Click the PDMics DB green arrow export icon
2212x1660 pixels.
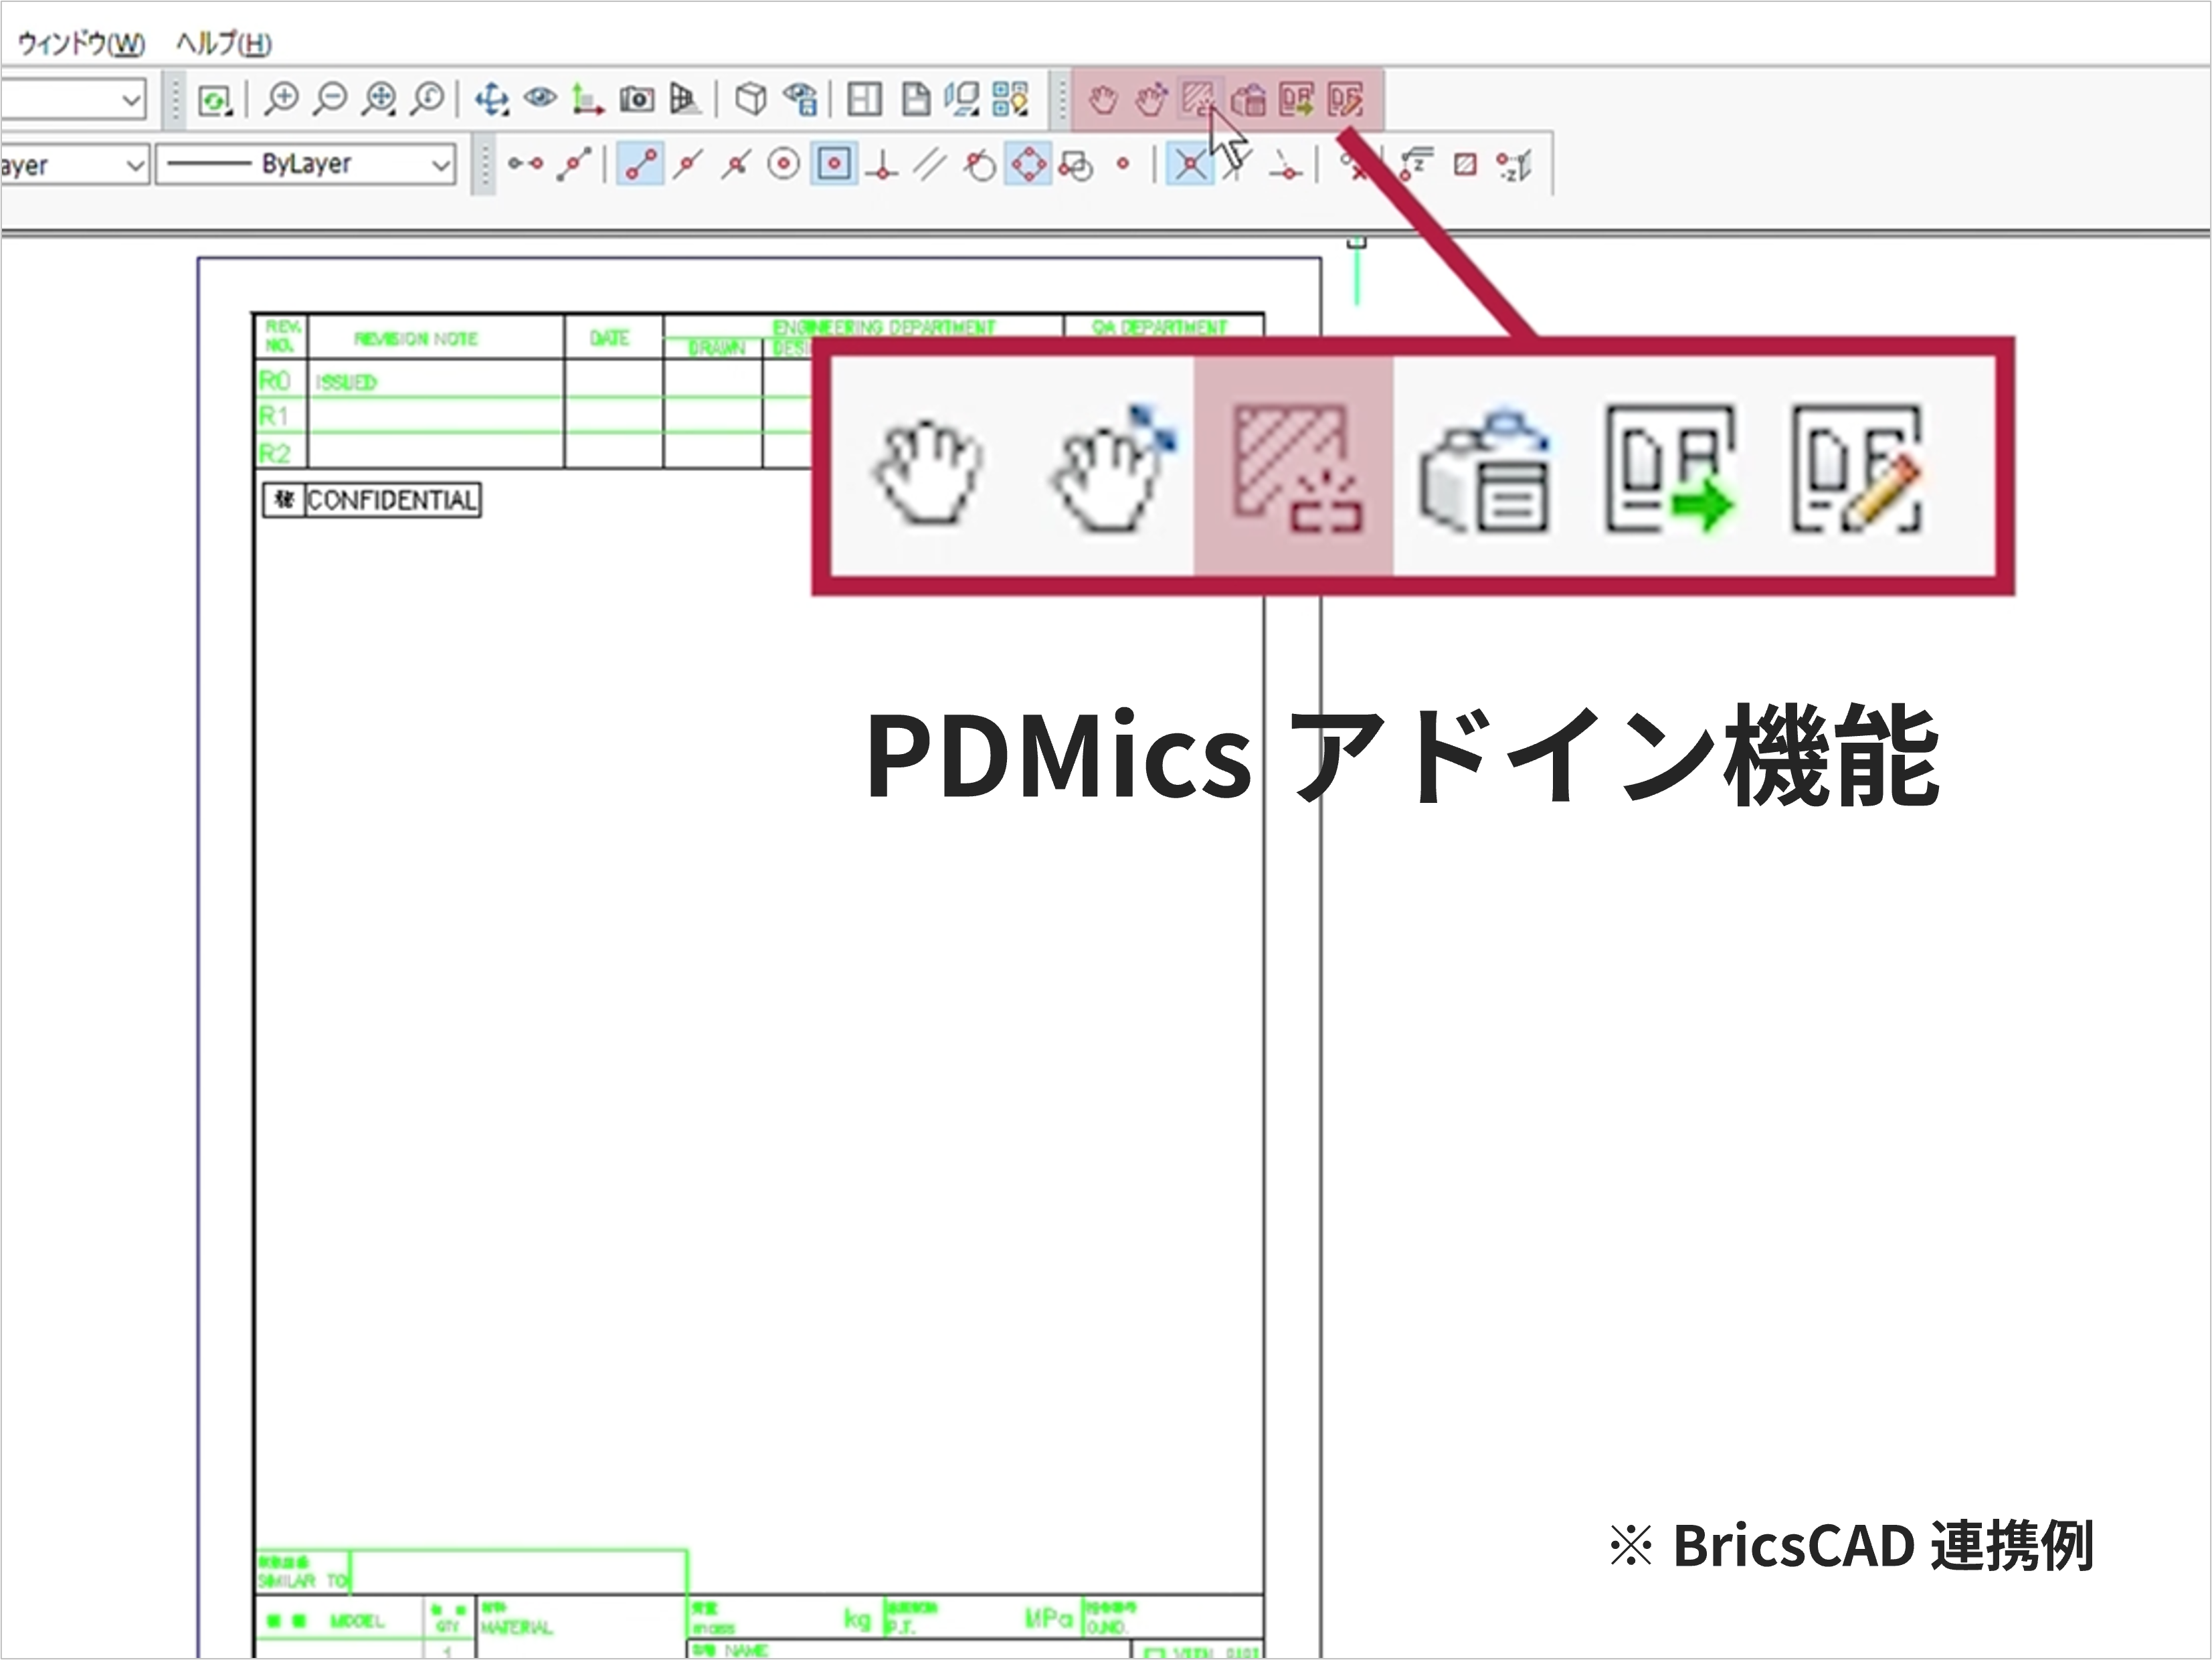1297,100
